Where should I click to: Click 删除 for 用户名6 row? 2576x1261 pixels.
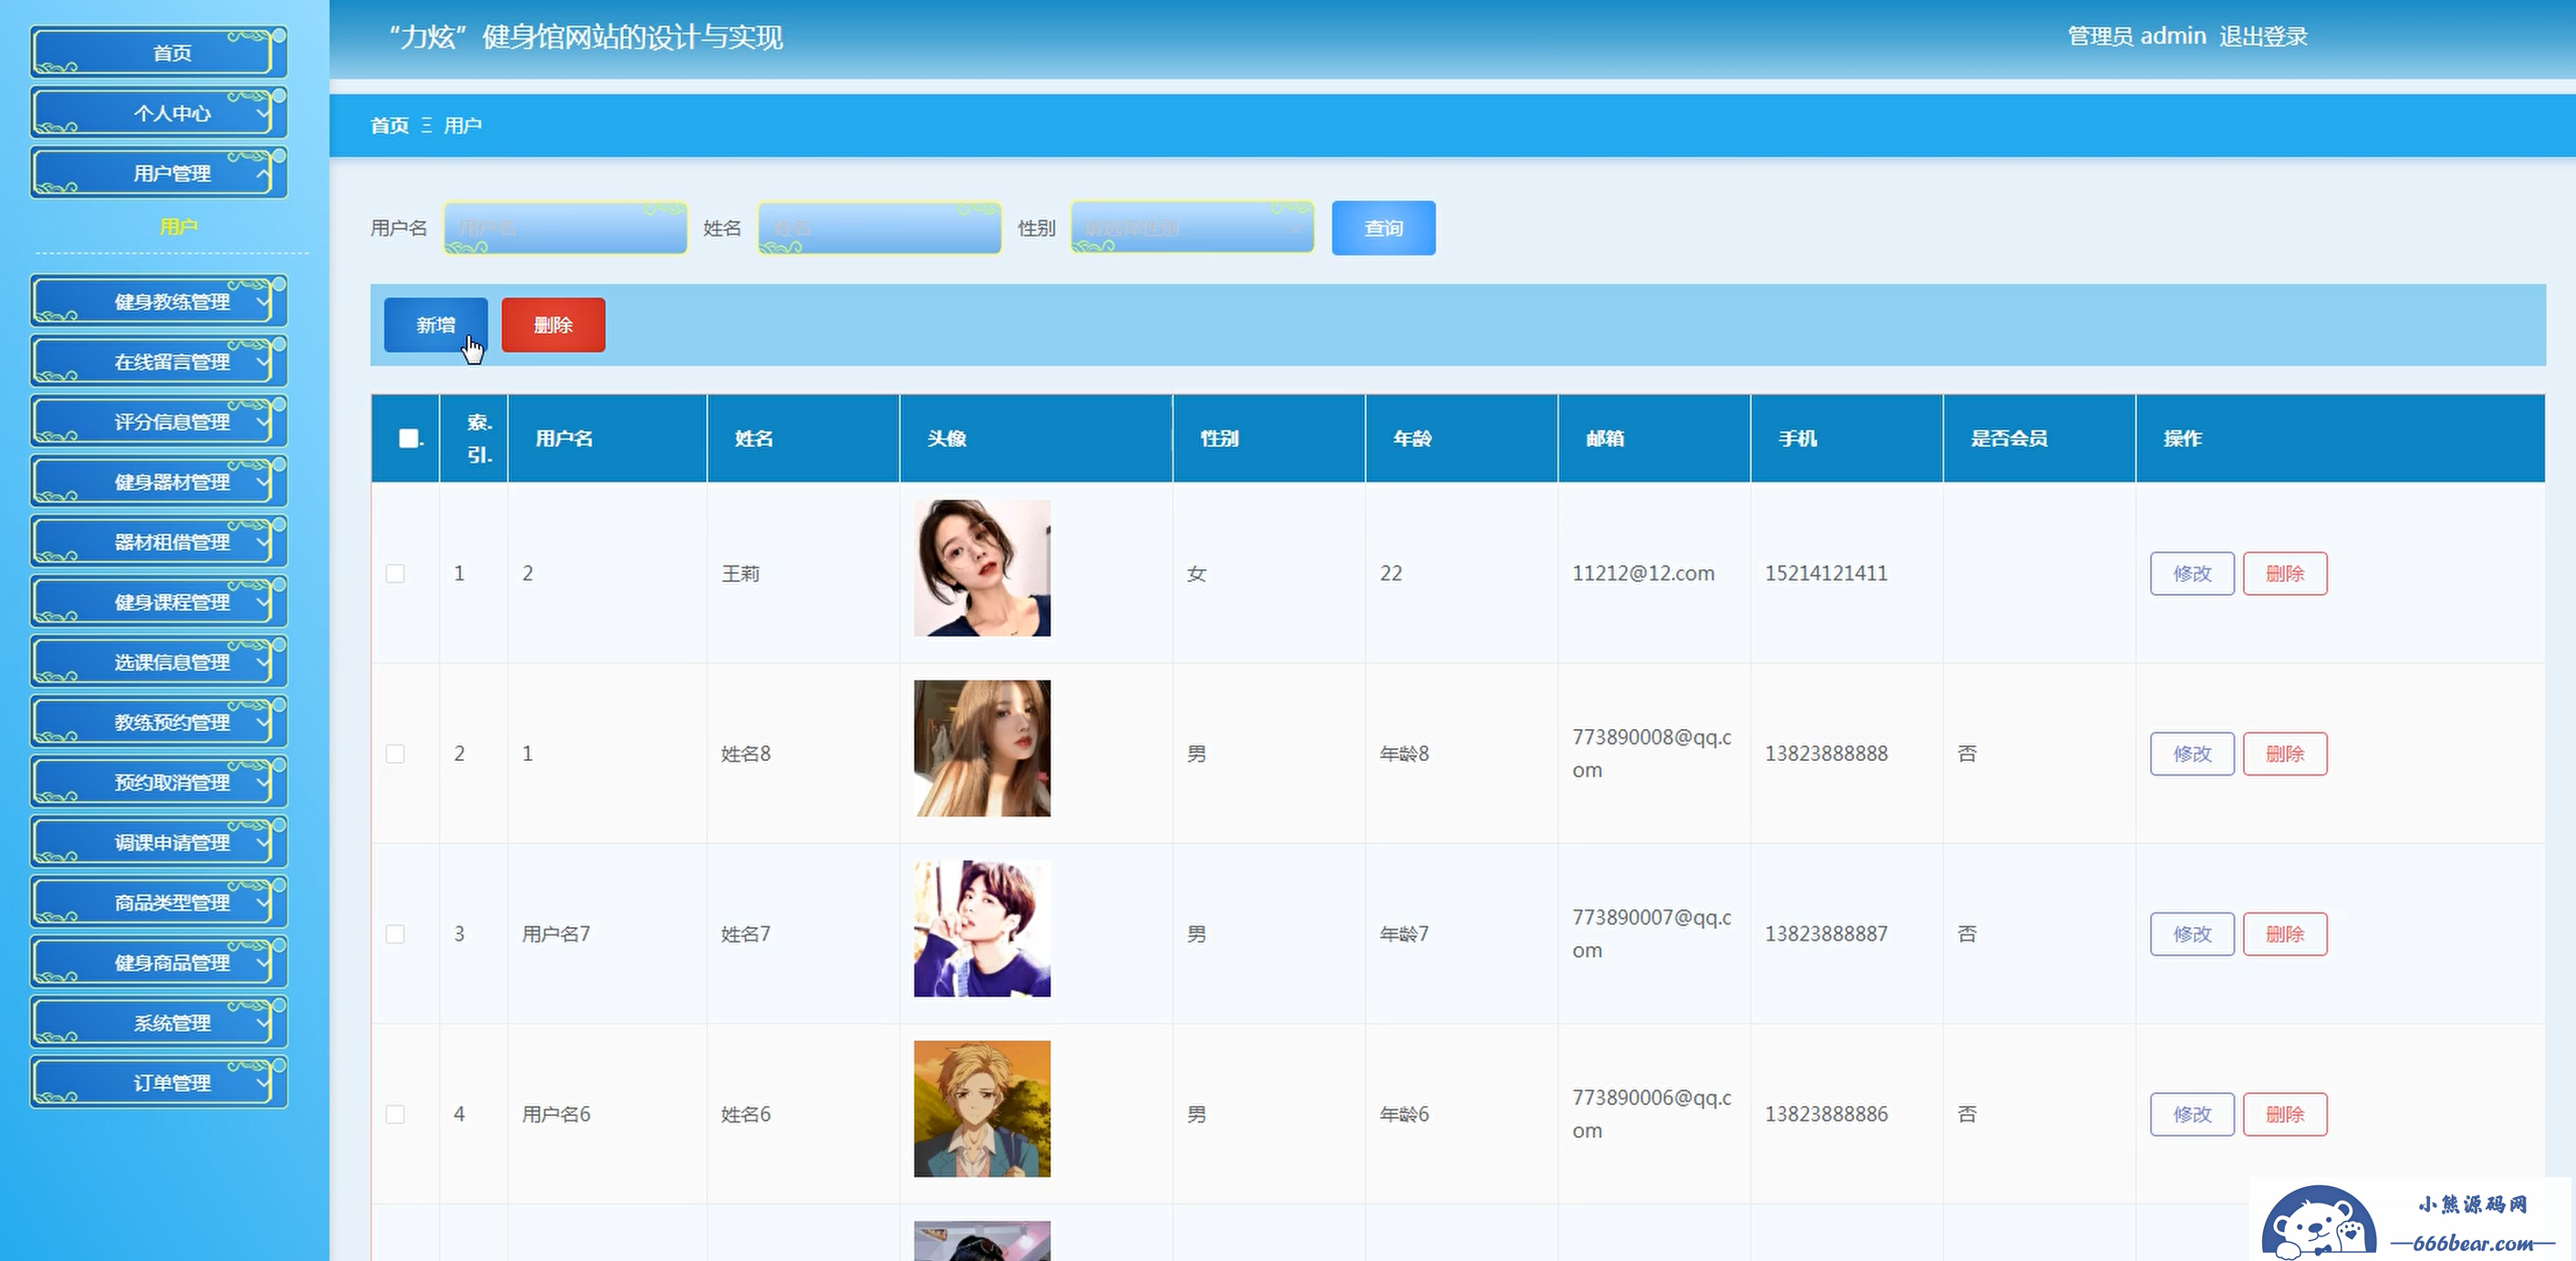coord(2285,1113)
